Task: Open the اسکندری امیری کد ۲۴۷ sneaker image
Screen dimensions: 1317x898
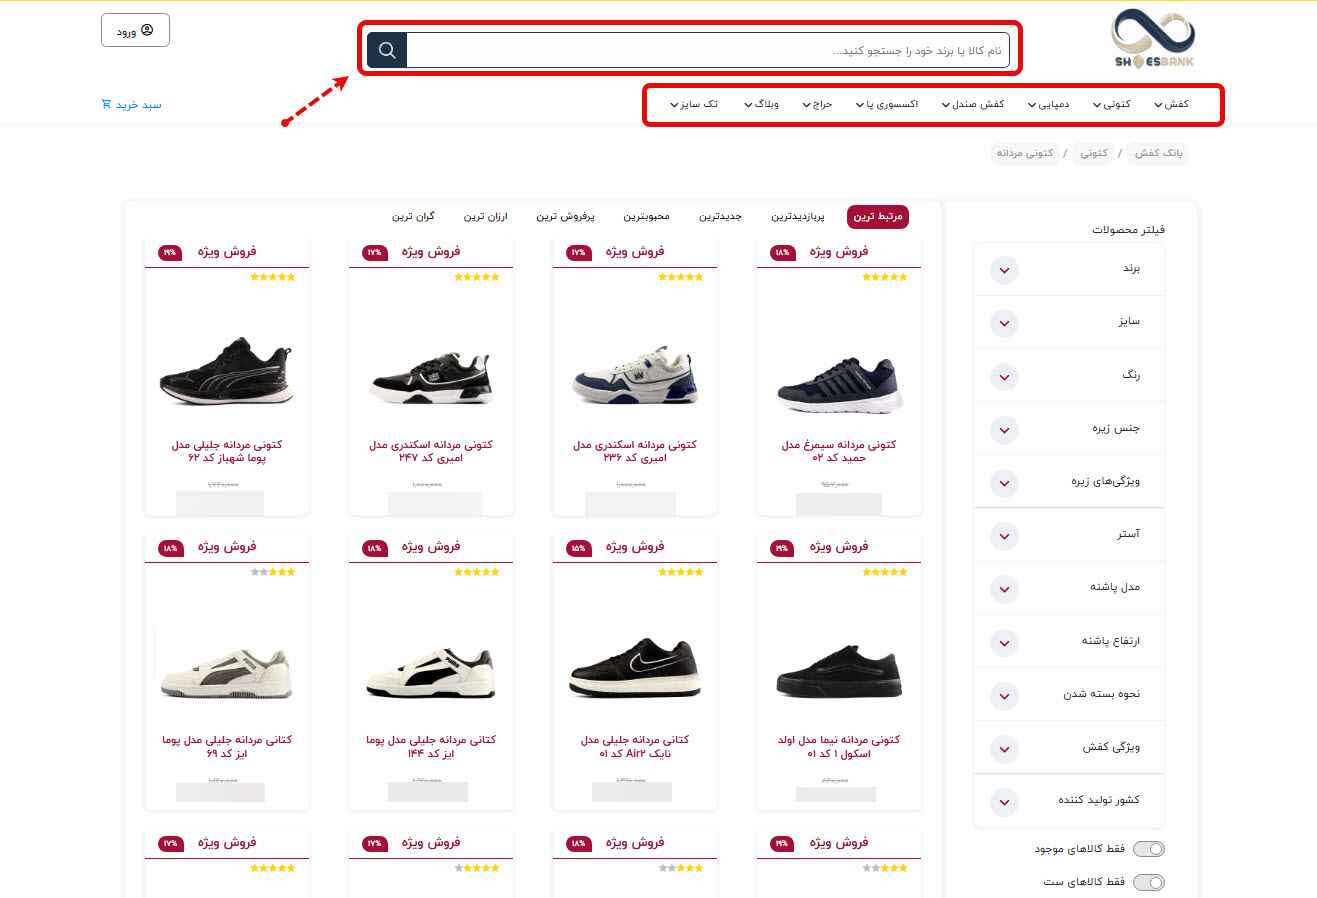Action: coord(431,377)
